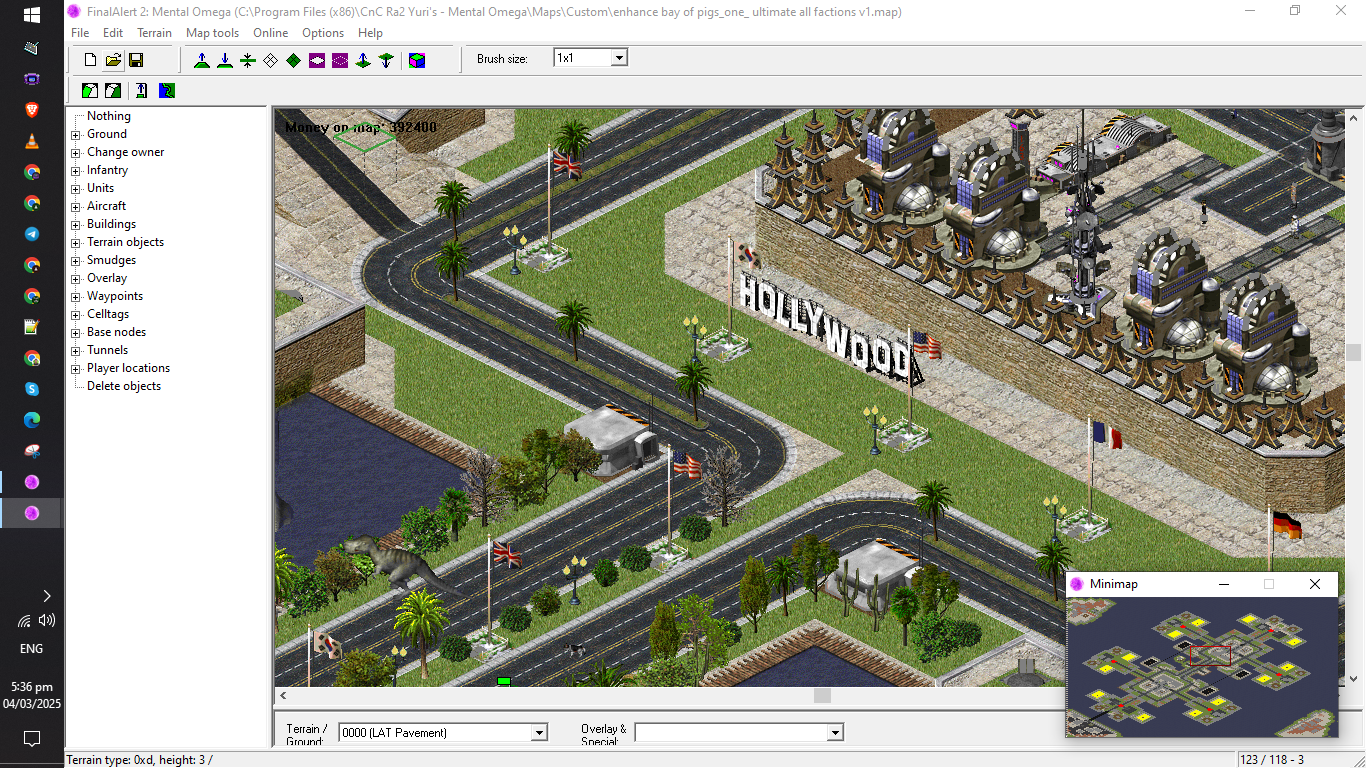1366x768 pixels.
Task: Open the Brush size dropdown
Action: pyautogui.click(x=619, y=58)
